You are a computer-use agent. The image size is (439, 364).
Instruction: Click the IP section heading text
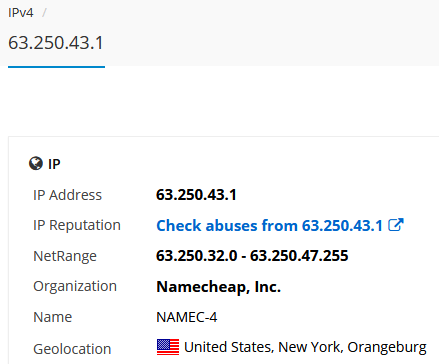[x=54, y=164]
